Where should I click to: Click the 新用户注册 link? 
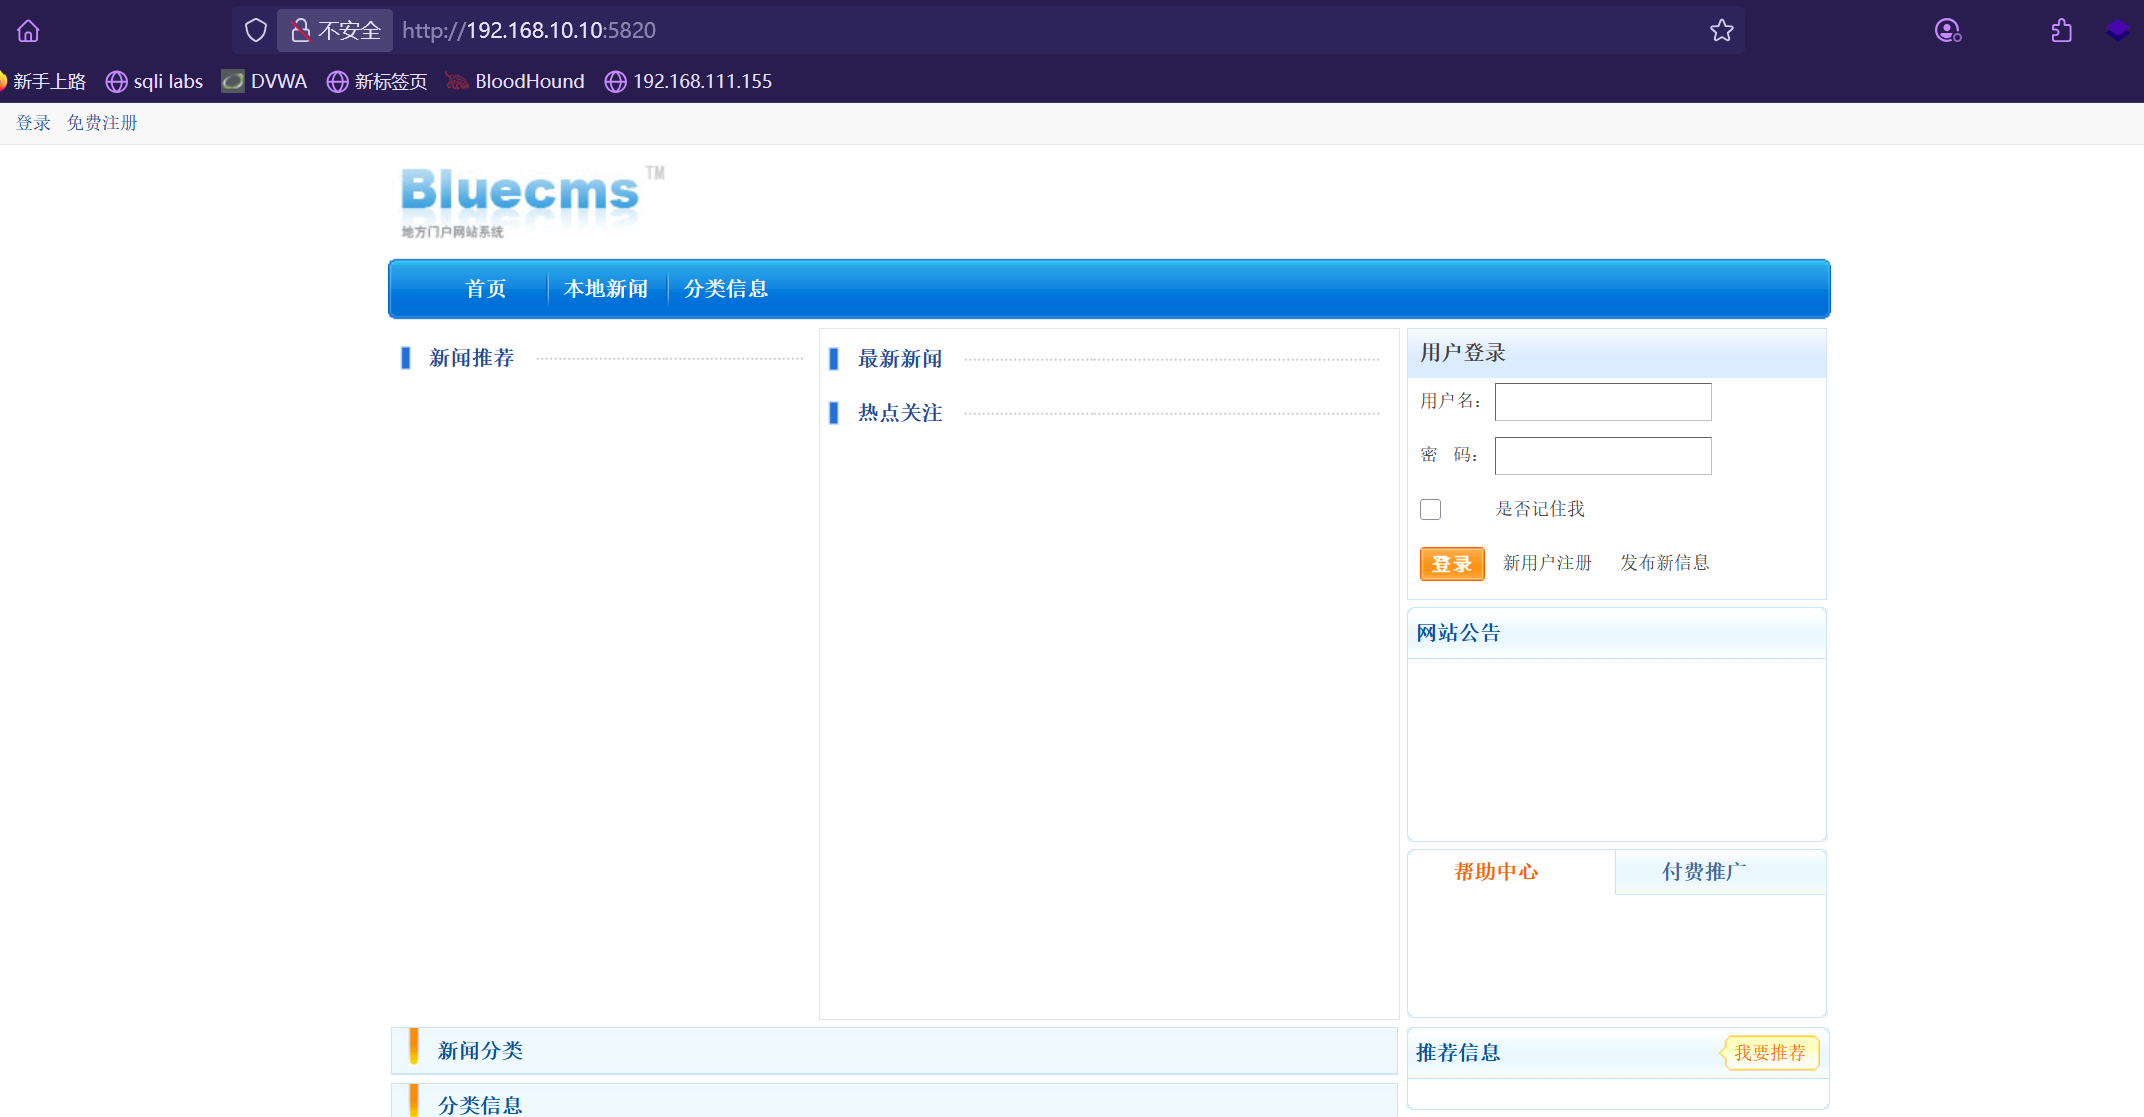tap(1547, 563)
